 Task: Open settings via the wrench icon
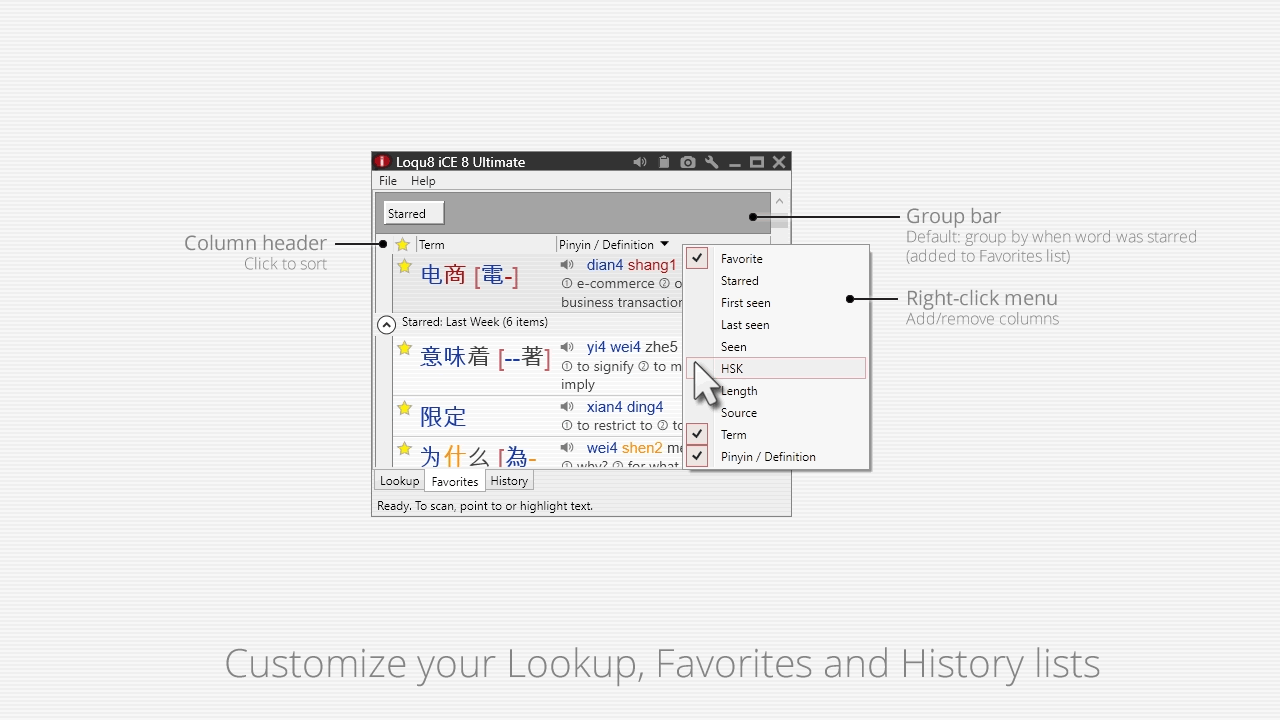click(x=712, y=162)
